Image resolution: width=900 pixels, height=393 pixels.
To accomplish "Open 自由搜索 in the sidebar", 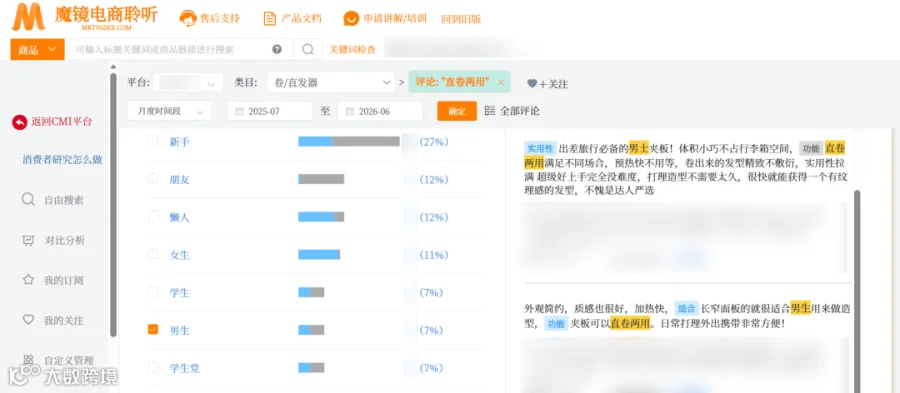I will [x=64, y=200].
